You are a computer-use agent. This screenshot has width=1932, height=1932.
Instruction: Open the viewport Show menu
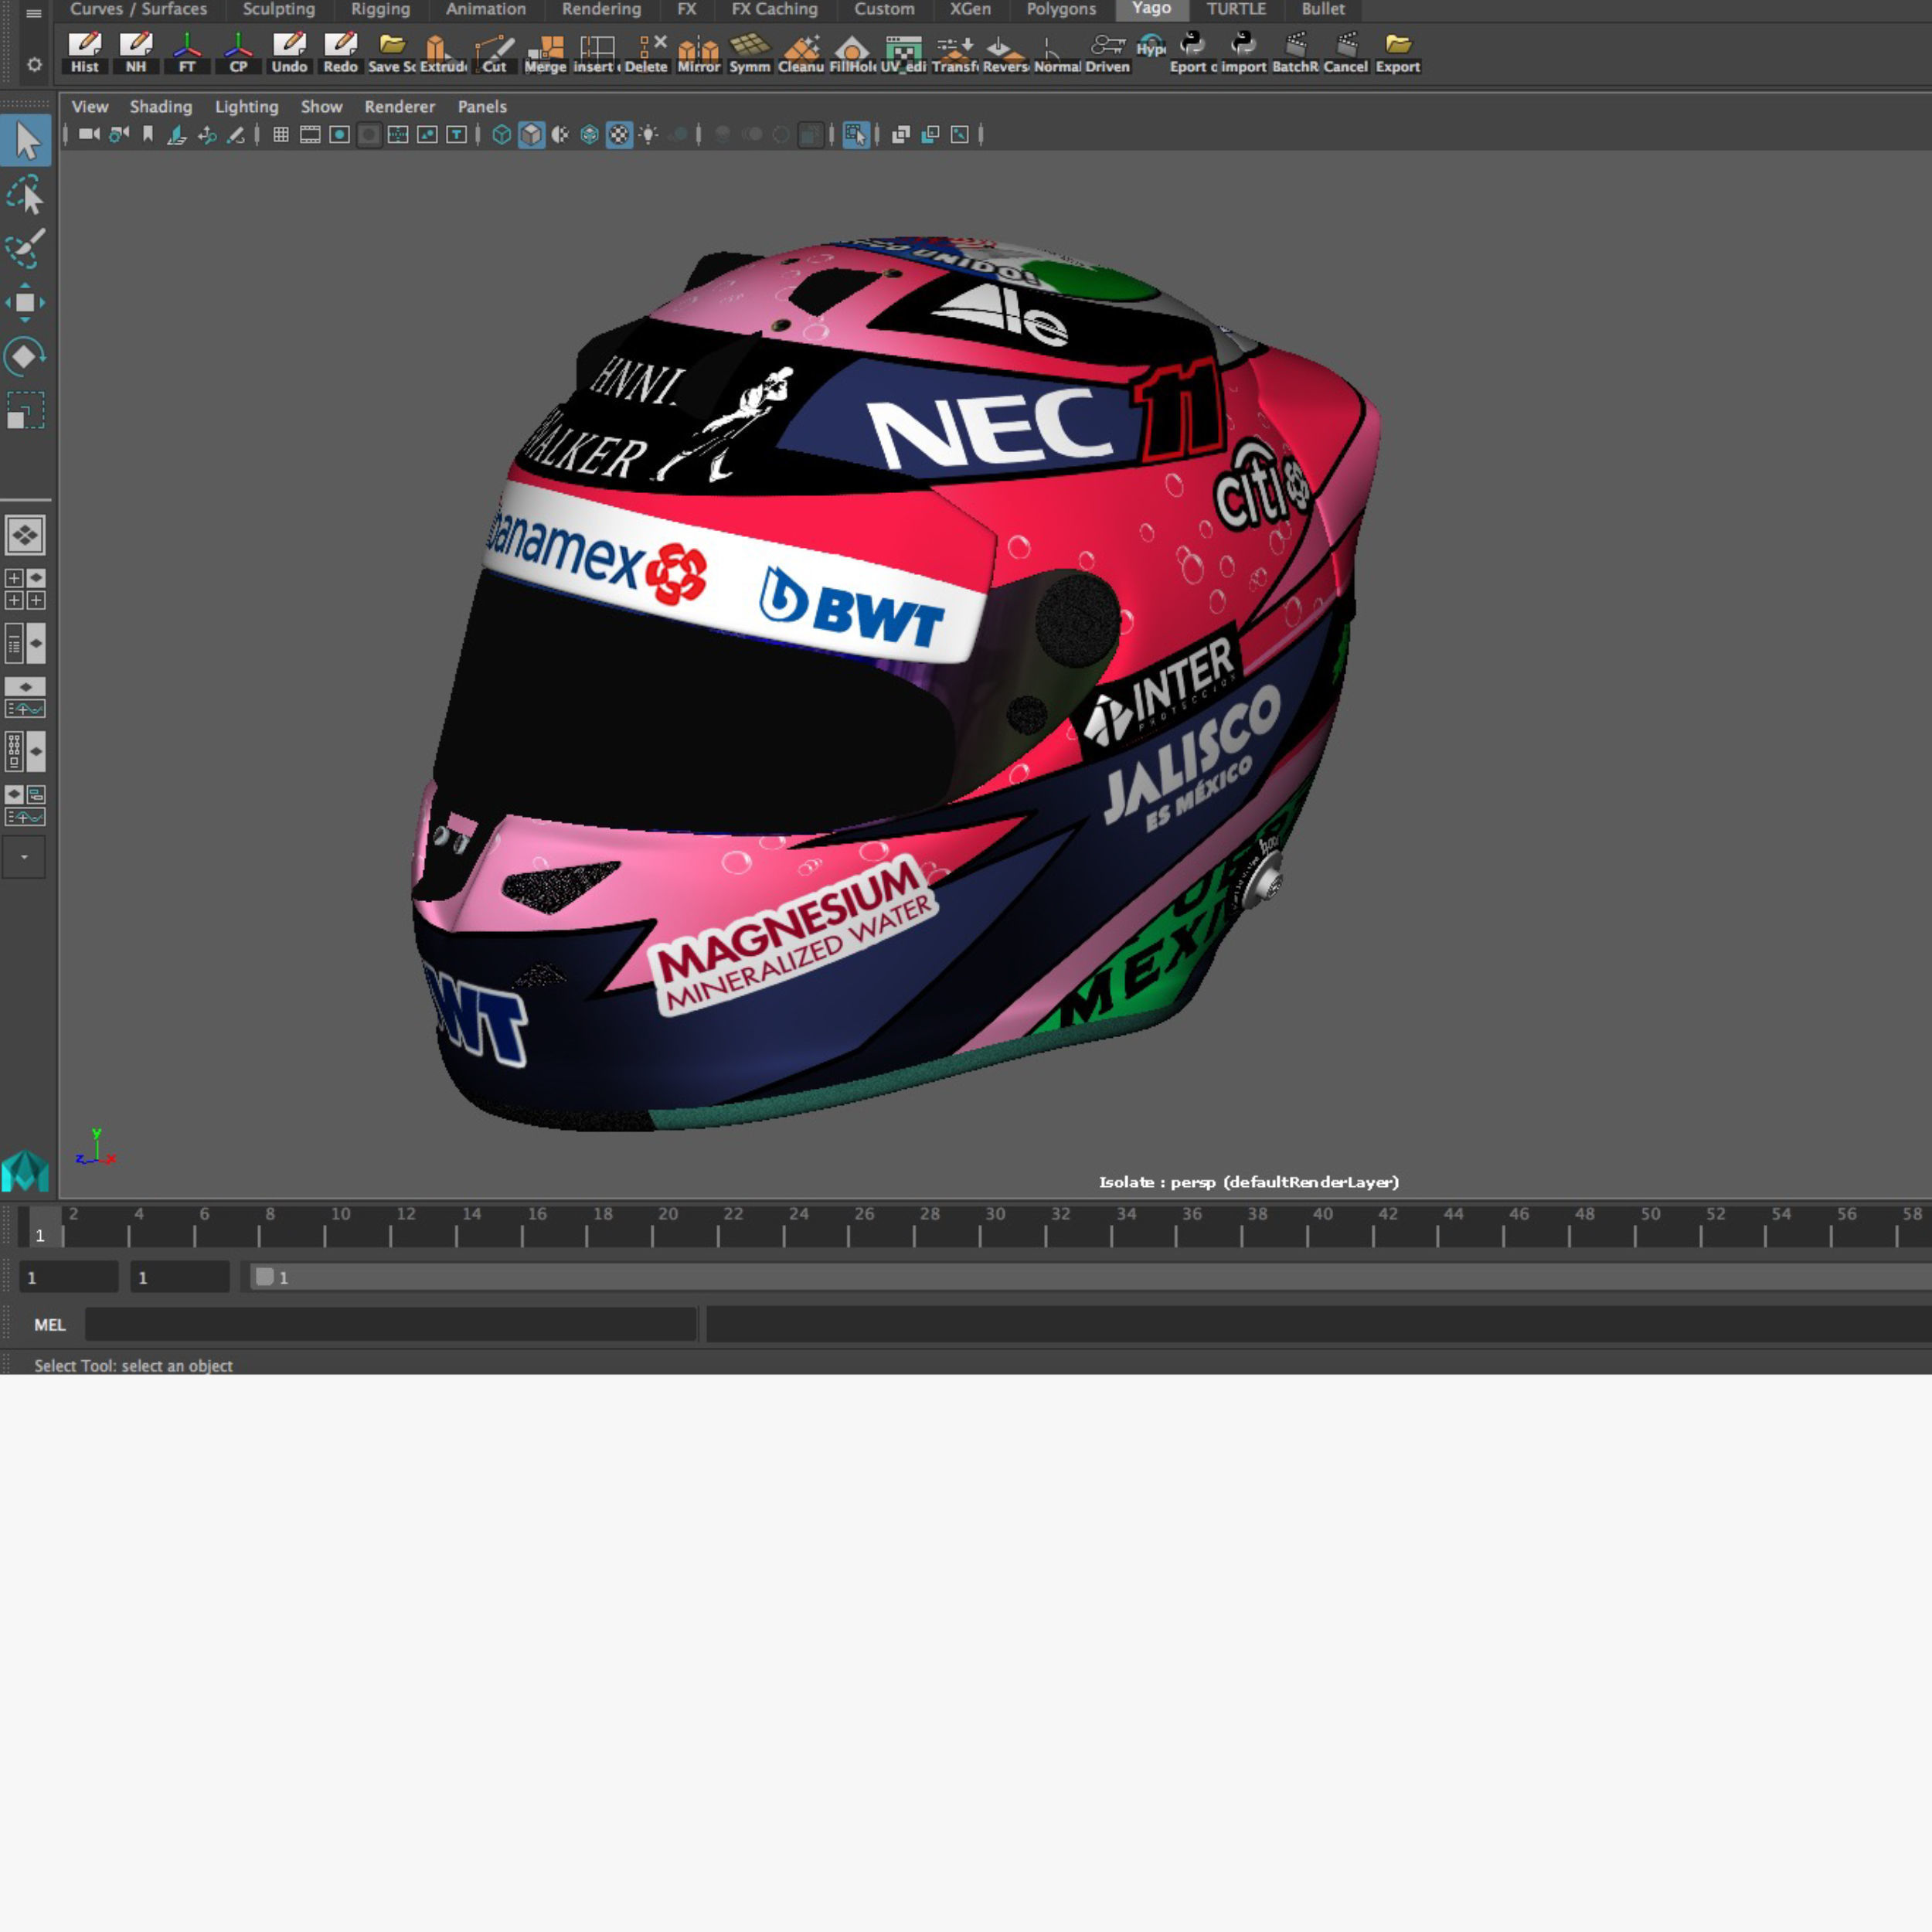[x=322, y=107]
